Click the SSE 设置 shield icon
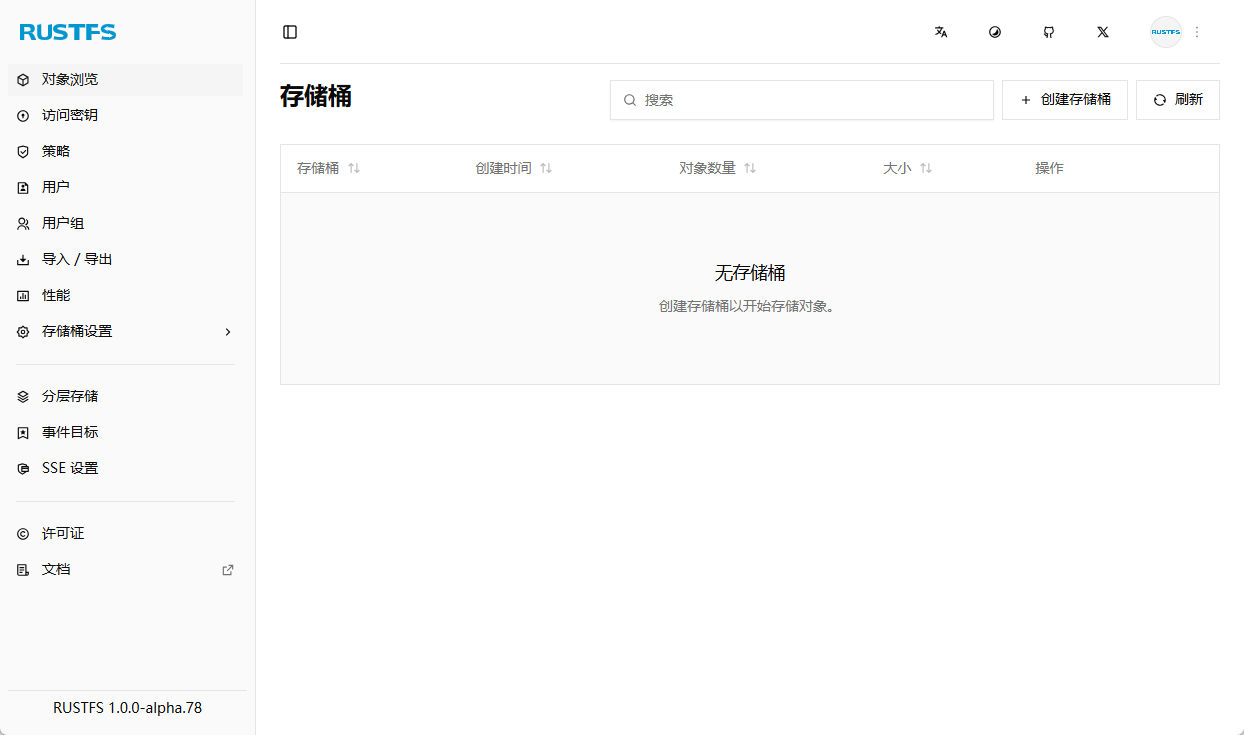 coord(23,469)
